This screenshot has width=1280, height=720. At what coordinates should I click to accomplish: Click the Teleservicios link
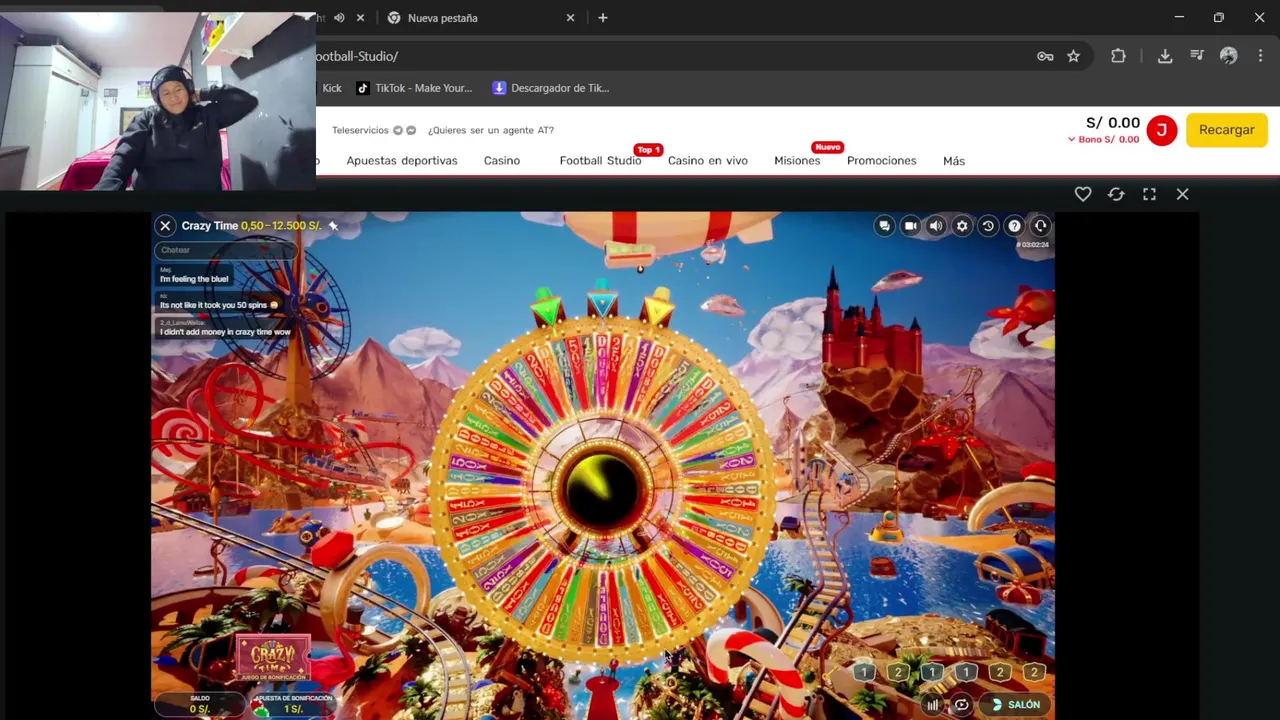(360, 130)
